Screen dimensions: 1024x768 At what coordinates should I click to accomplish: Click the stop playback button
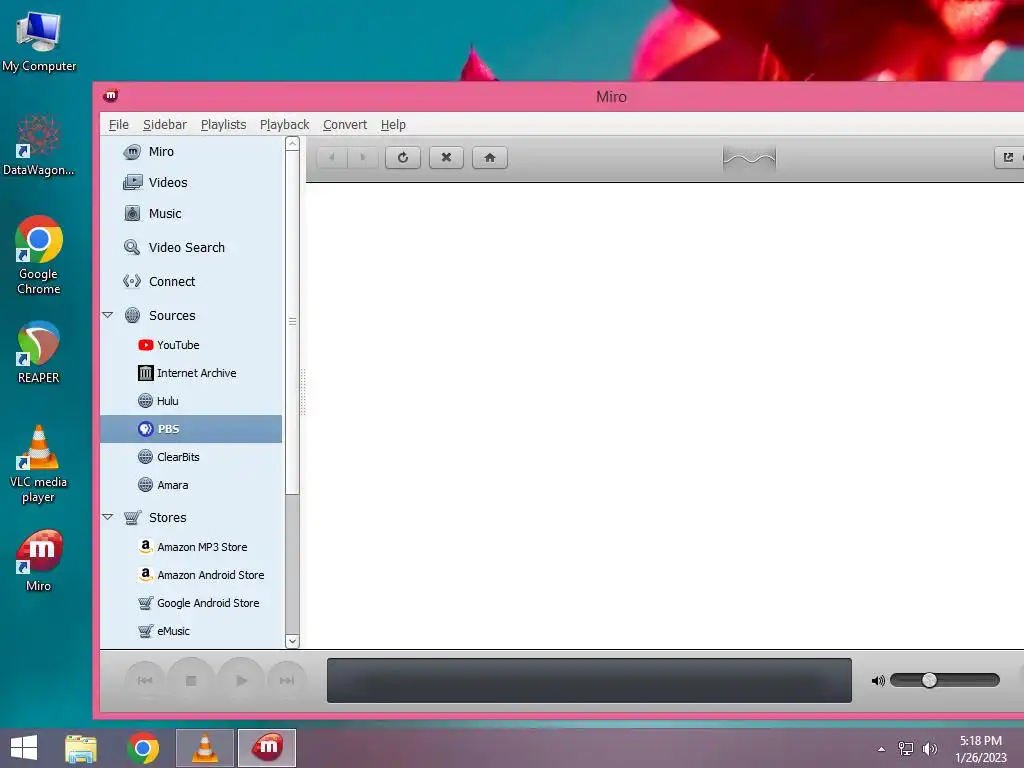pos(191,680)
